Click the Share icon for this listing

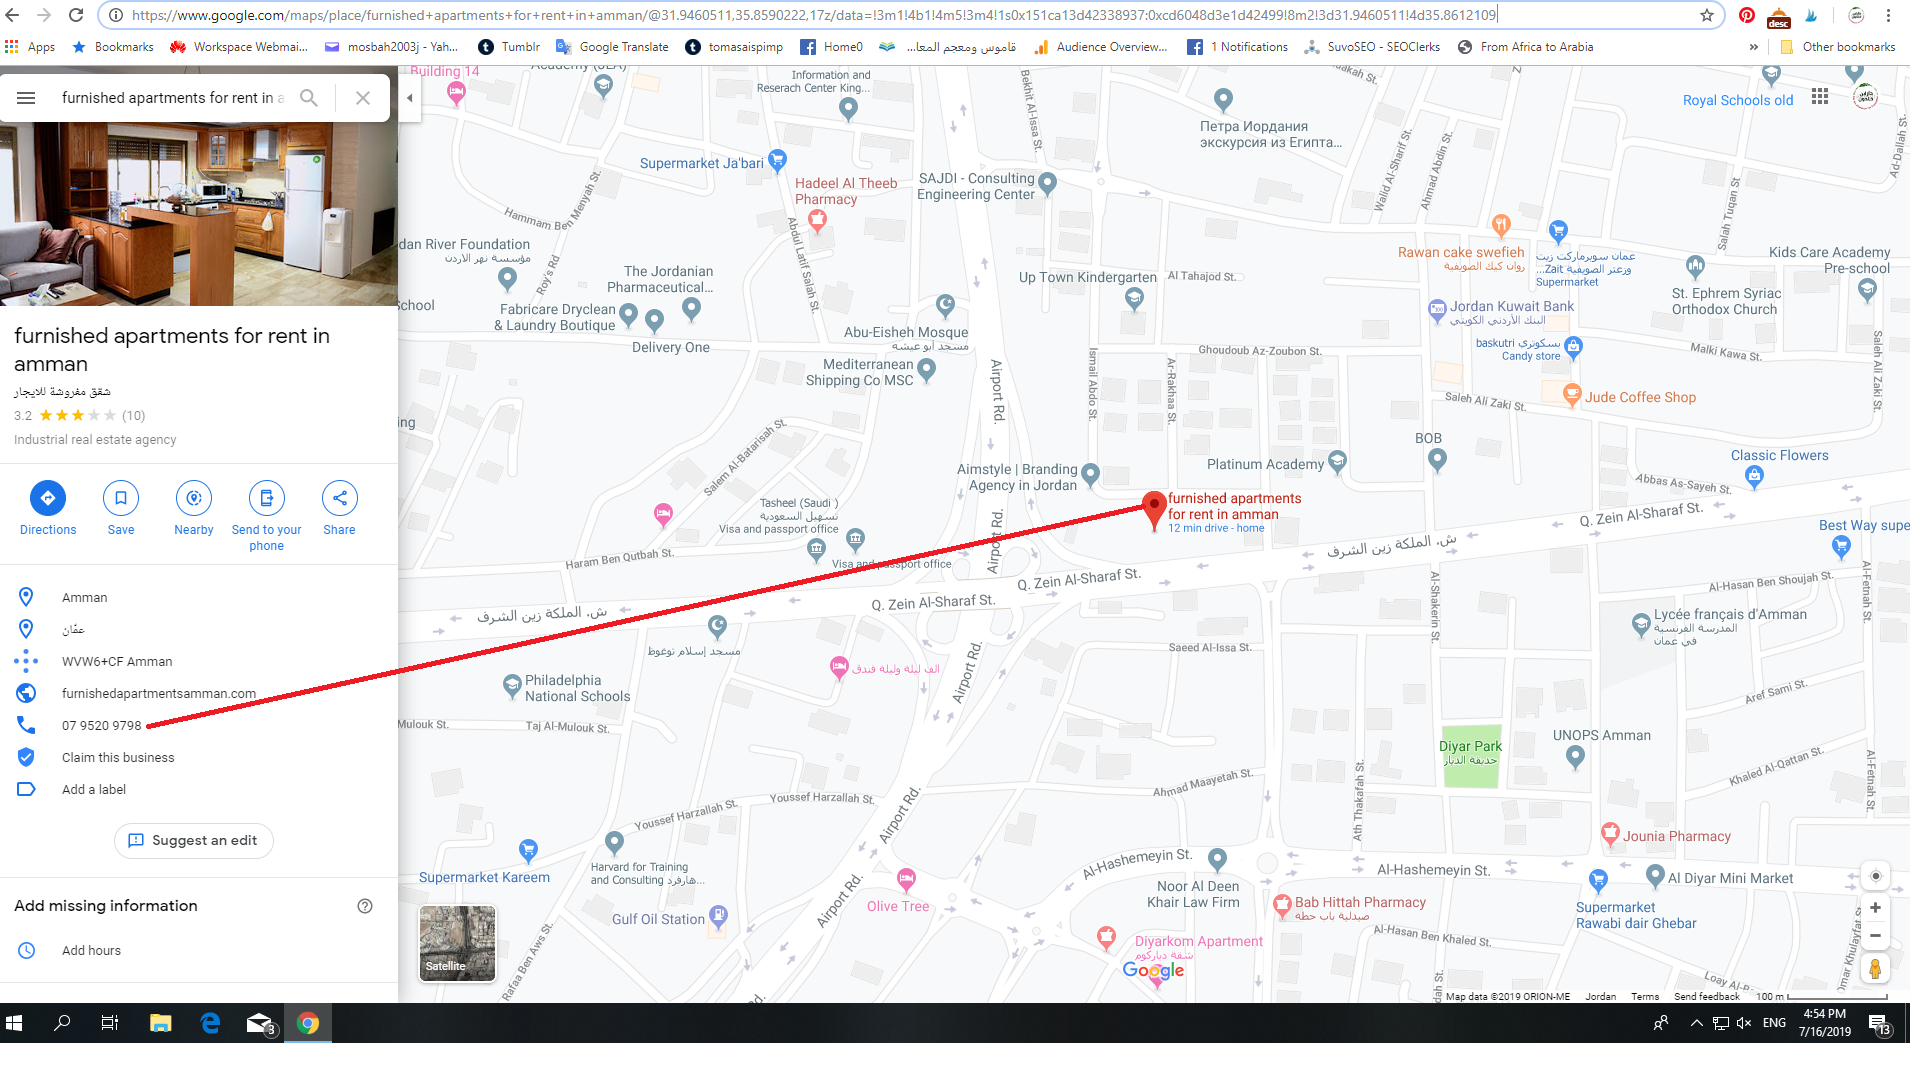pos(339,497)
